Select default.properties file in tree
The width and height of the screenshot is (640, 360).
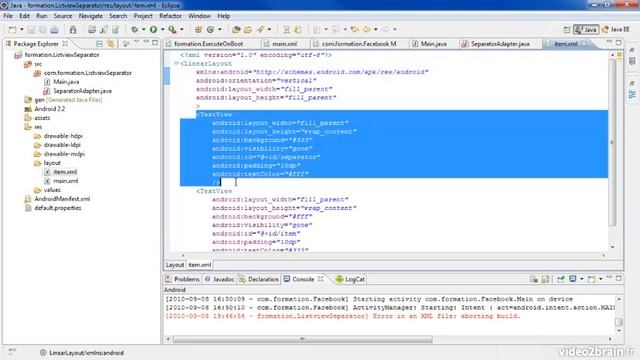pos(58,208)
